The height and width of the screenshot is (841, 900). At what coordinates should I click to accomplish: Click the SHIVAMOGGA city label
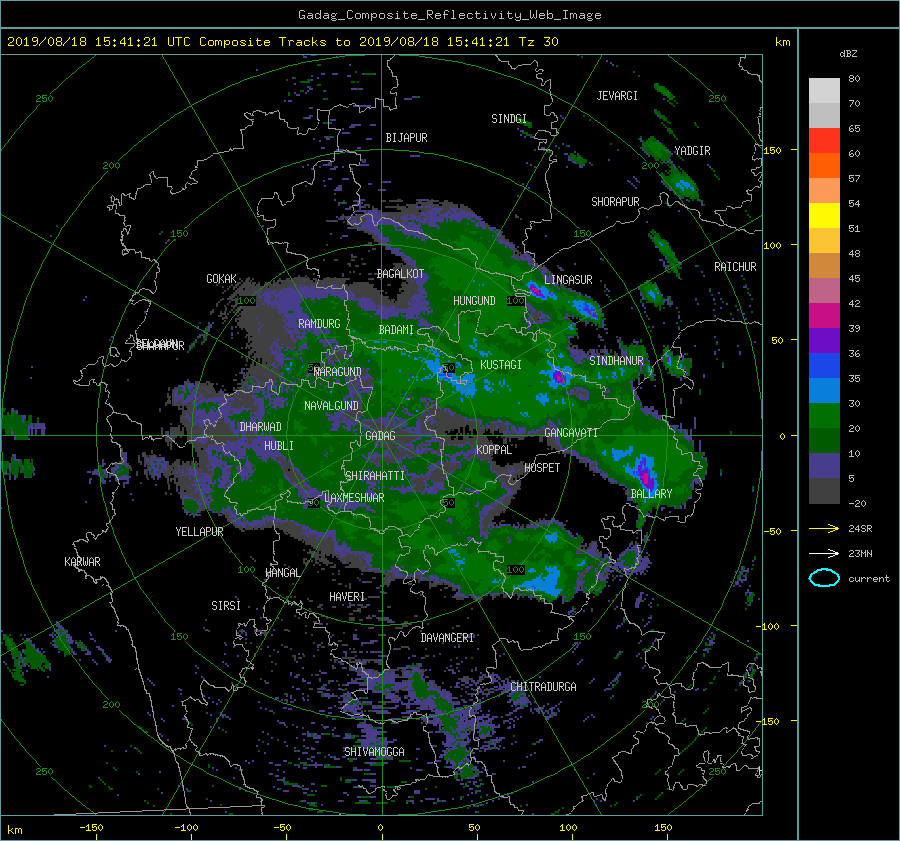(x=374, y=751)
